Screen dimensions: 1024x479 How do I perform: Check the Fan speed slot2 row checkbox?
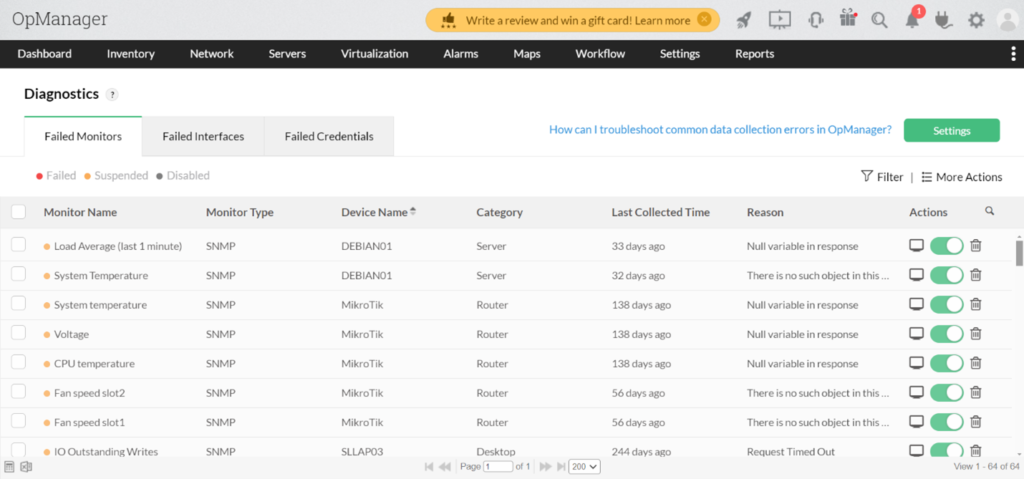[x=19, y=393]
